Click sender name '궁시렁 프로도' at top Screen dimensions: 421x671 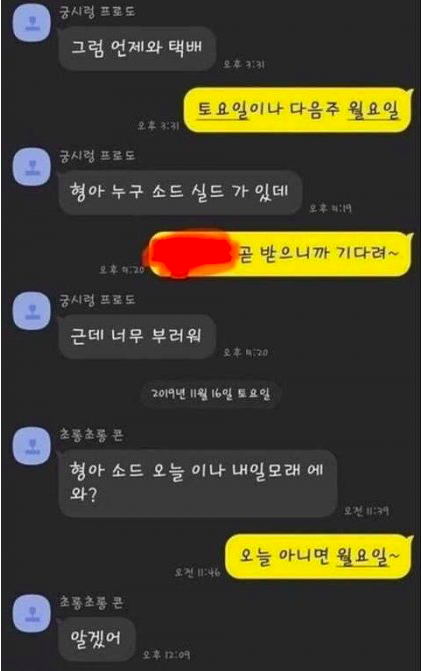pos(97,11)
